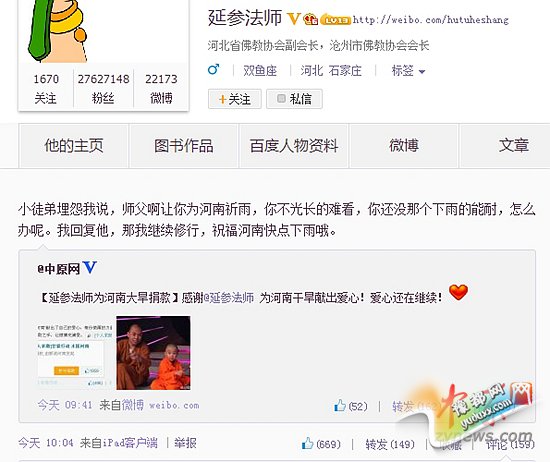Switch to the 图书作品 tab
Screen dimensions: 550x462
(184, 146)
